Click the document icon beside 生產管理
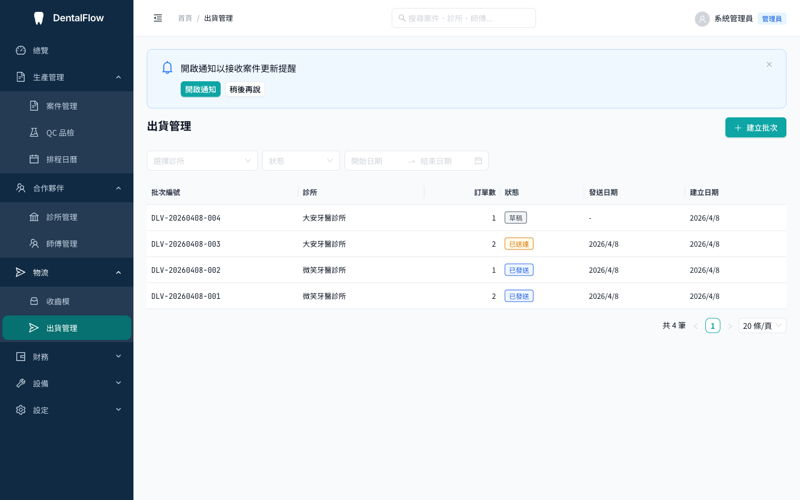The height and width of the screenshot is (500, 800). [x=20, y=77]
